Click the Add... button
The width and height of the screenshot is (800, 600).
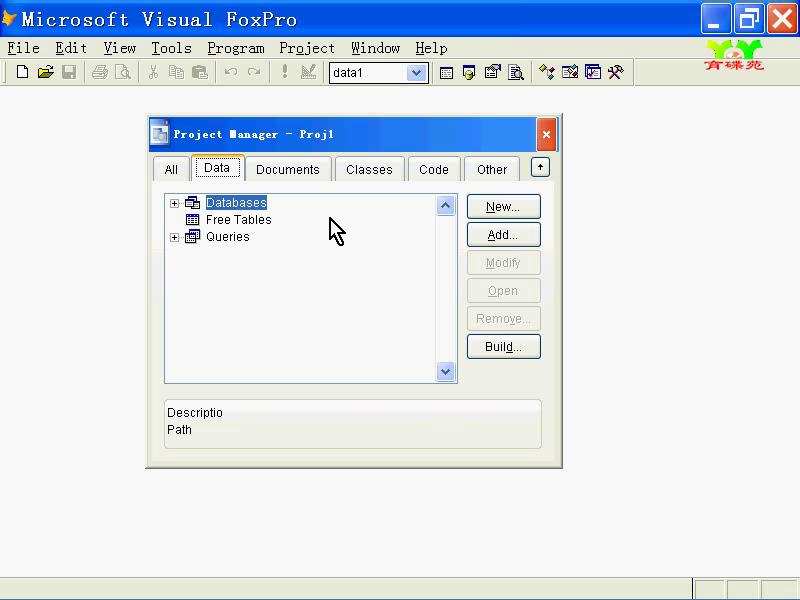pos(504,235)
